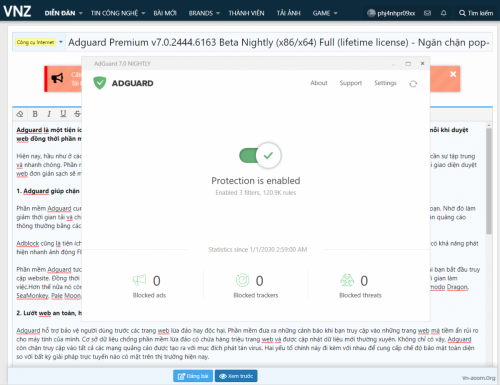Click the 'SeaMonkey' word in editor
Screen dimensions: 500x385
[33, 296]
